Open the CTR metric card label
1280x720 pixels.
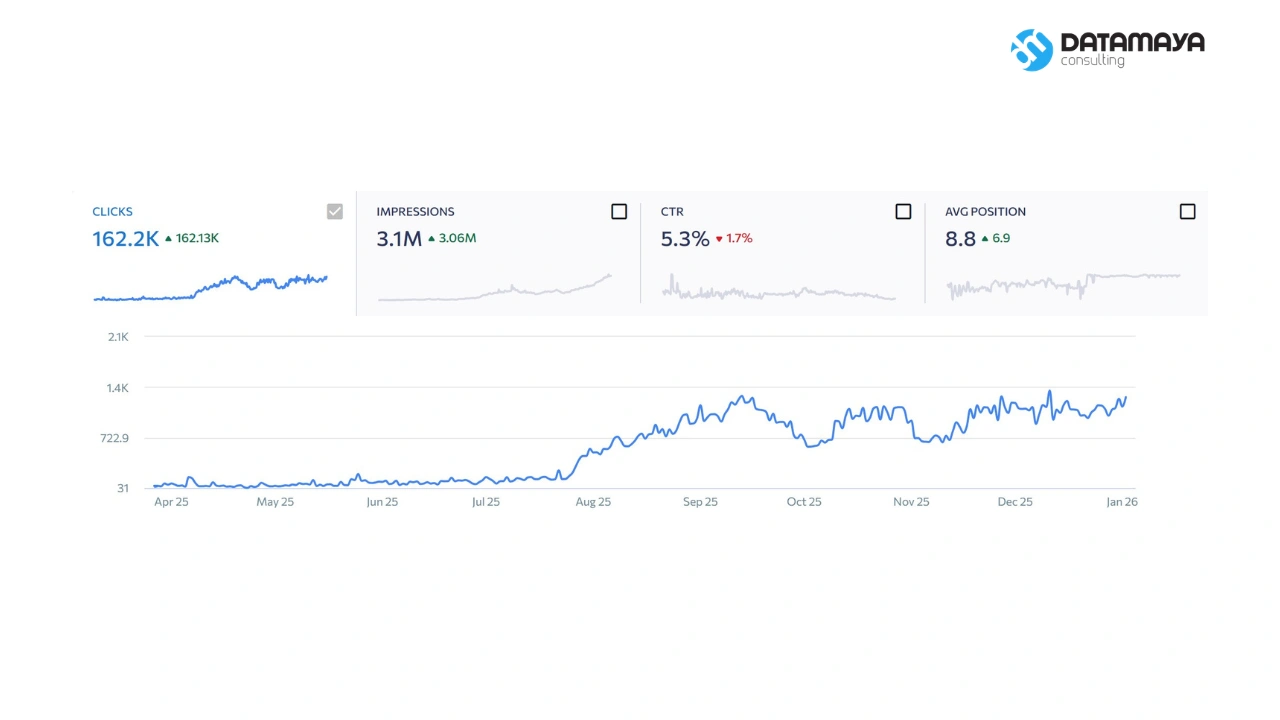pyautogui.click(x=672, y=212)
